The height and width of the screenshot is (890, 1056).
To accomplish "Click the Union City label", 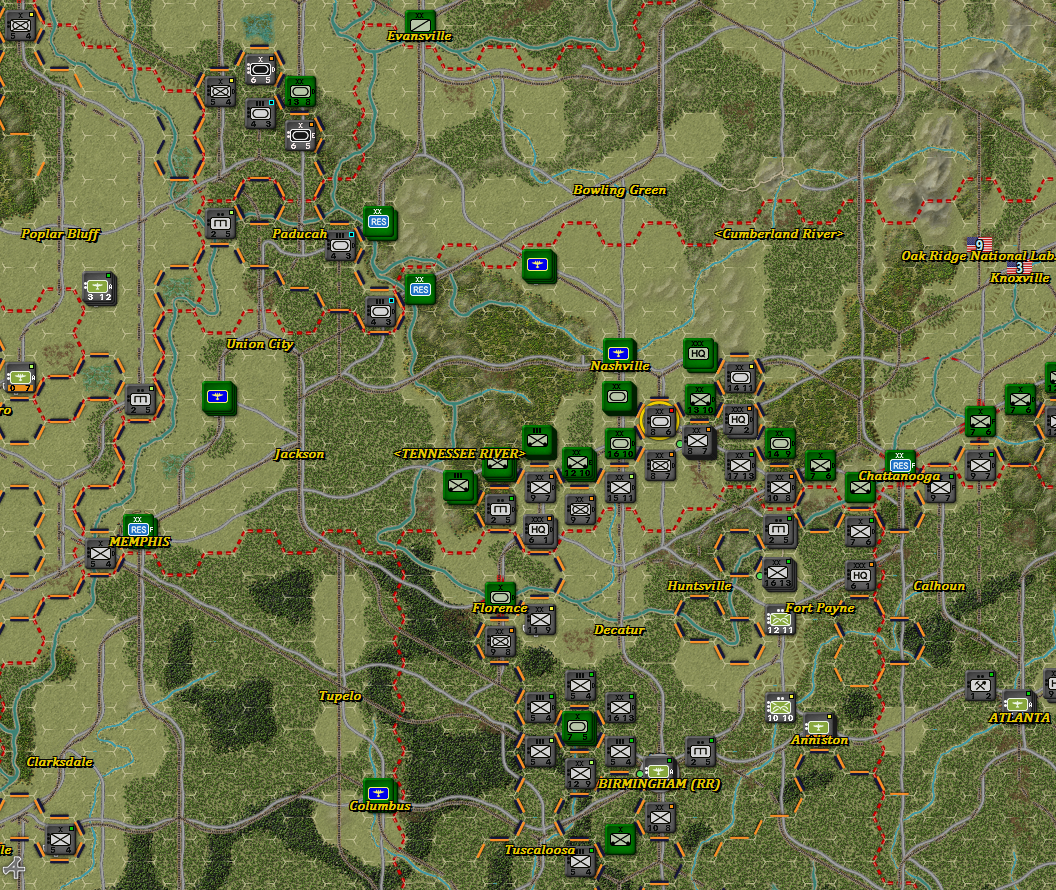I will (x=259, y=344).
